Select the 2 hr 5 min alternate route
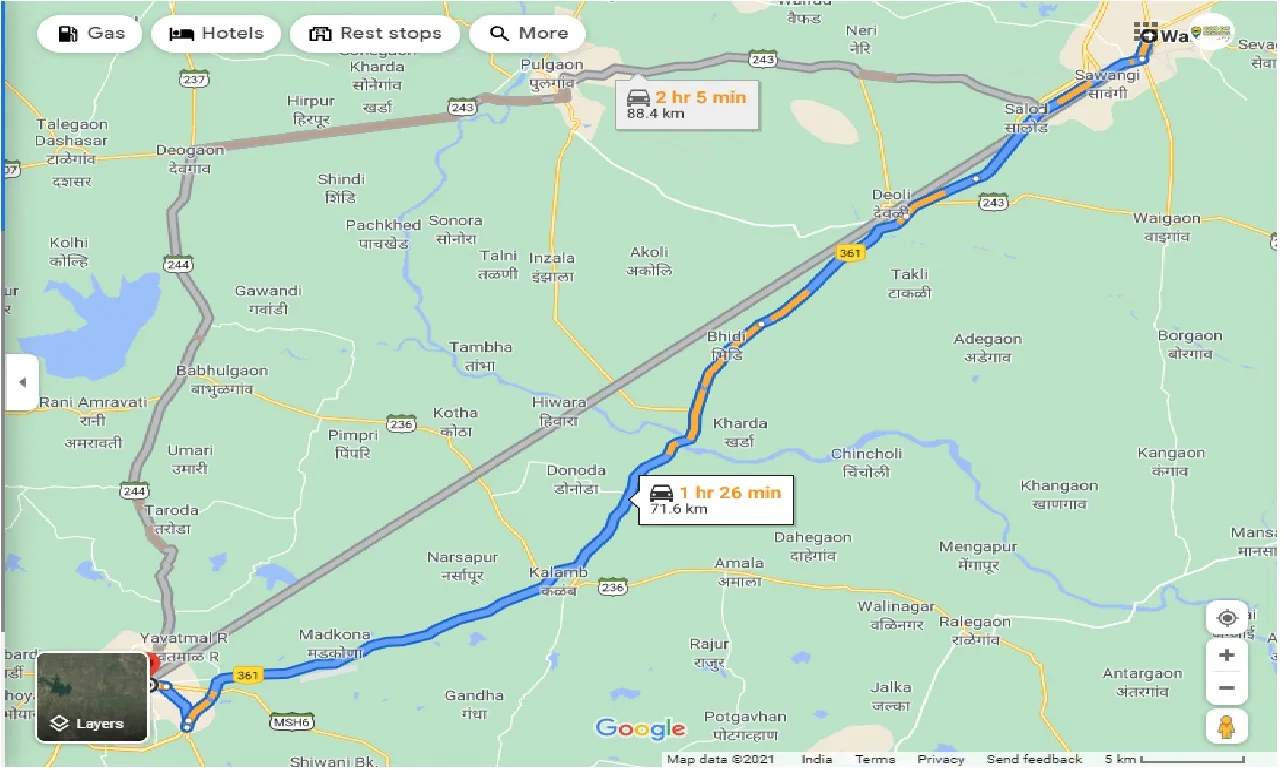The width and height of the screenshot is (1284, 770). [x=687, y=104]
